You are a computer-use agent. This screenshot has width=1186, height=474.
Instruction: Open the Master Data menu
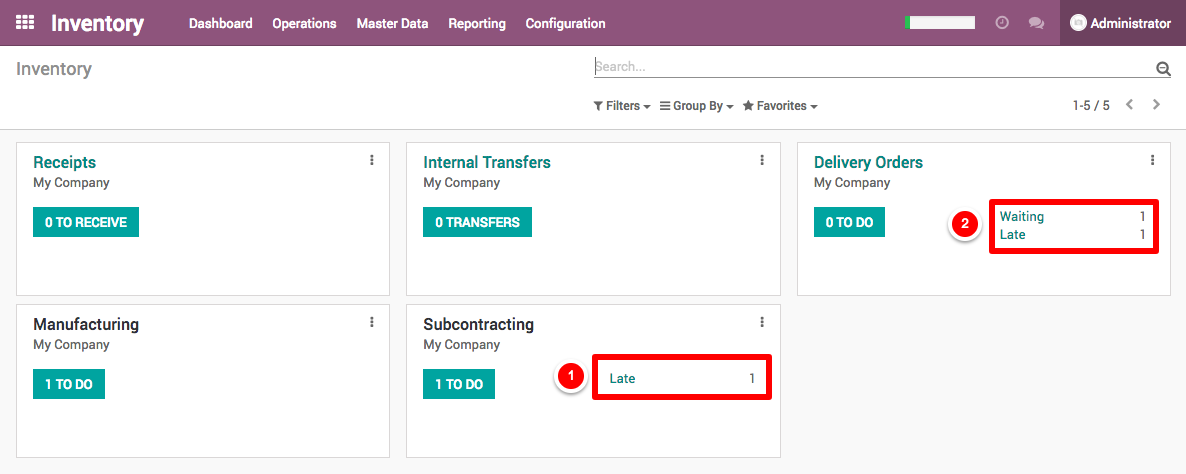tap(392, 23)
